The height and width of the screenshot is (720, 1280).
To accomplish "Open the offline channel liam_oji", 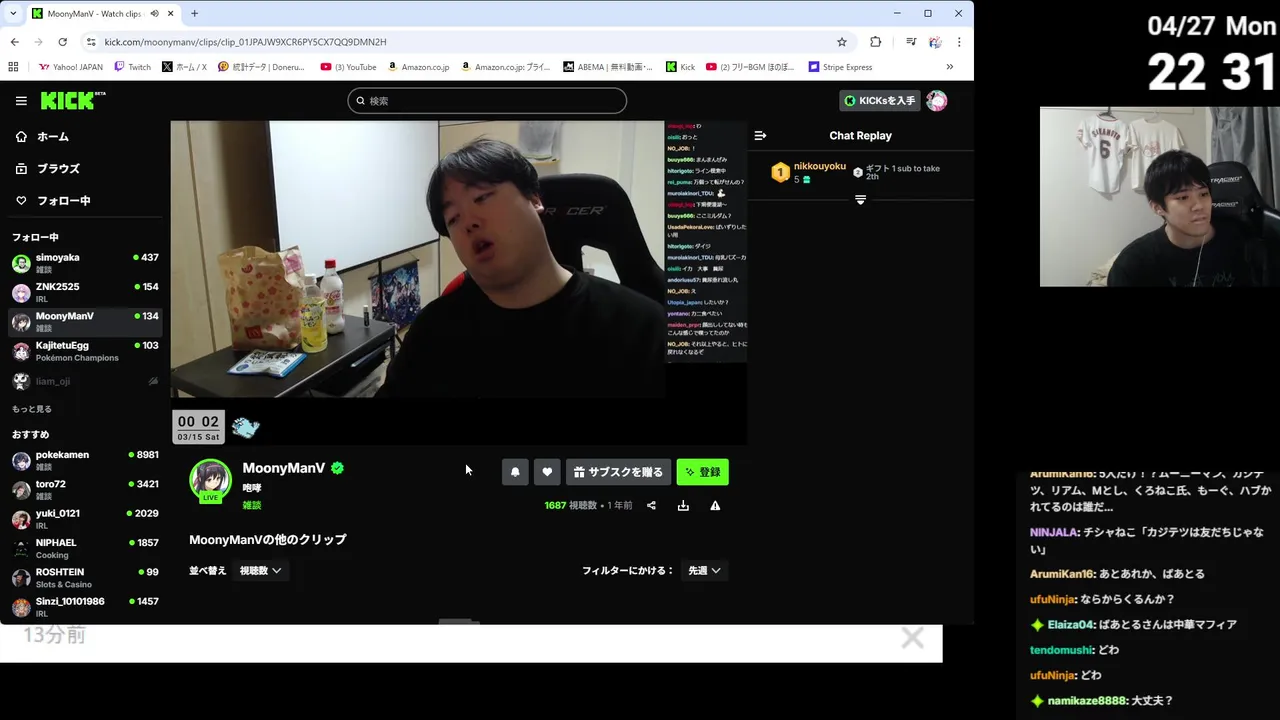I will (x=85, y=381).
